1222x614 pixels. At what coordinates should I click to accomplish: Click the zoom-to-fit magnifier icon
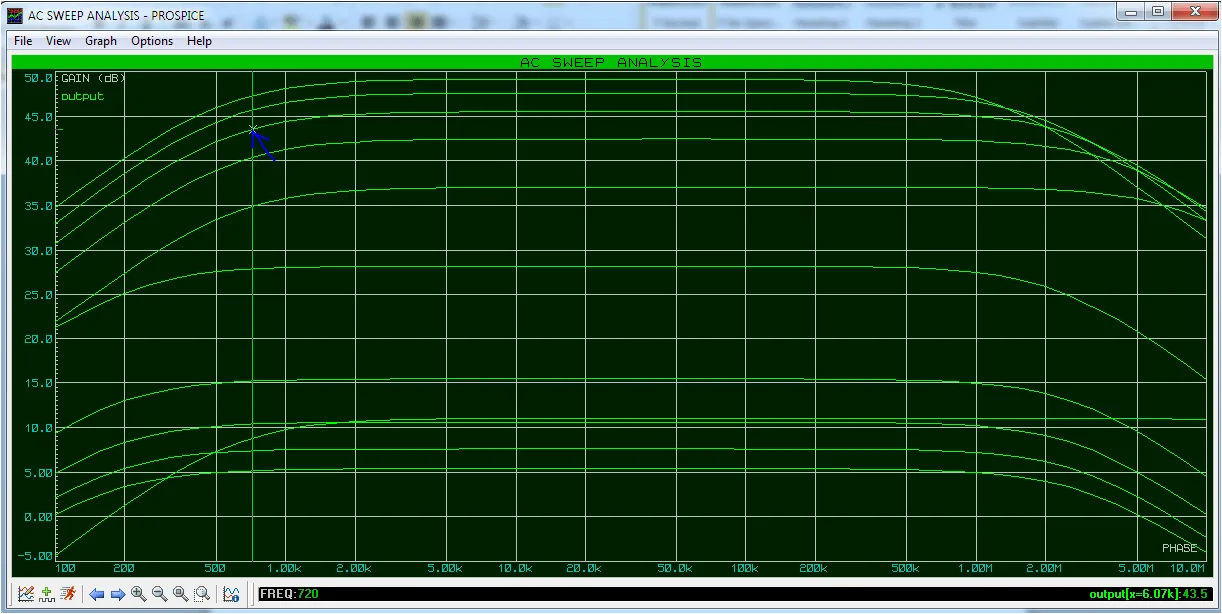[x=180, y=594]
